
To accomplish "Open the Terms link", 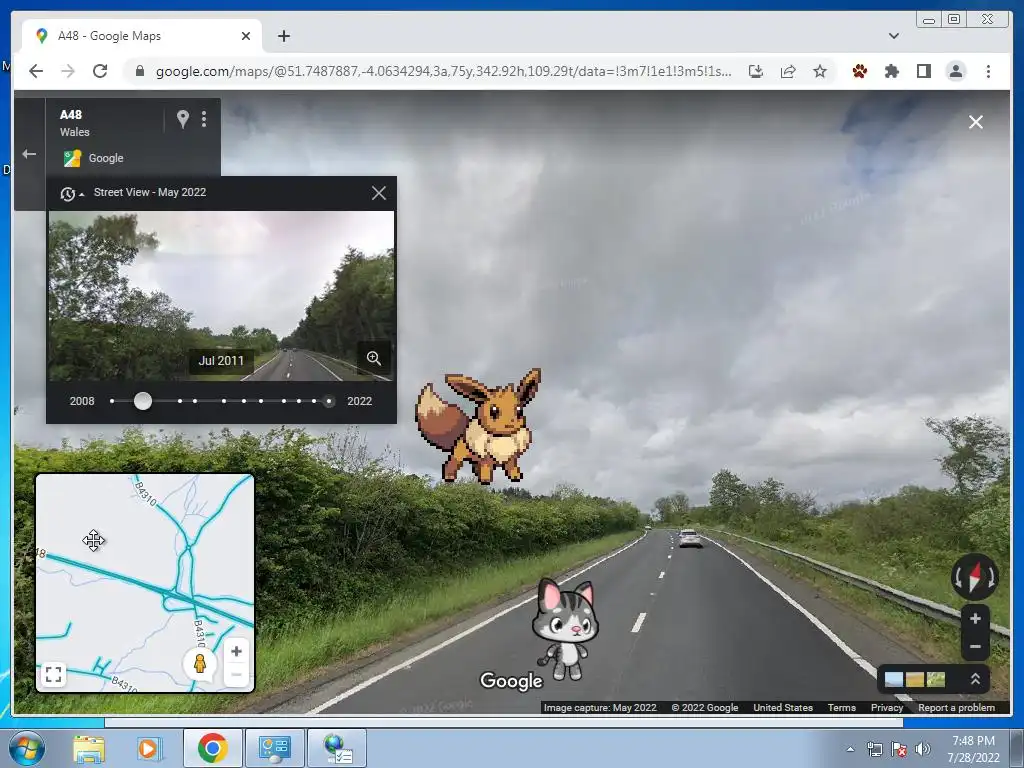I will (x=841, y=707).
